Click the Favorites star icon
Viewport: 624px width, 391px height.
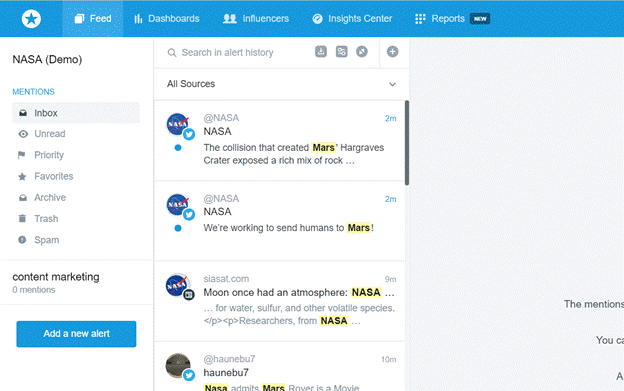(x=22, y=177)
